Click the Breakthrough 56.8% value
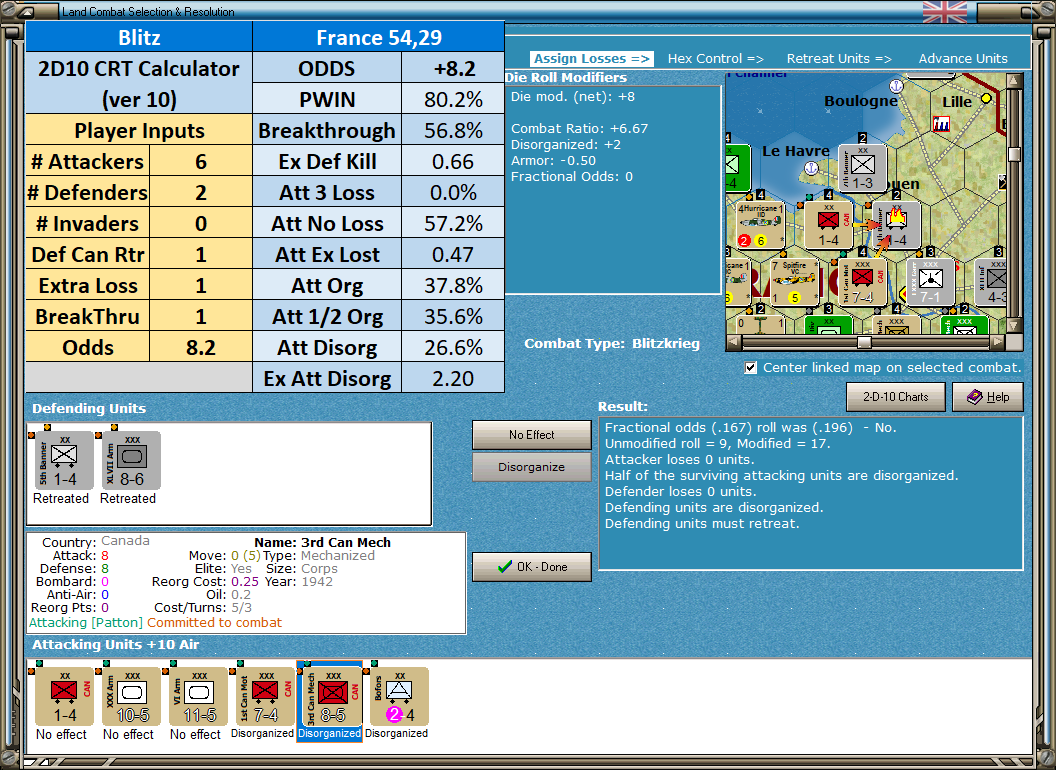1056x770 pixels. [x=453, y=131]
